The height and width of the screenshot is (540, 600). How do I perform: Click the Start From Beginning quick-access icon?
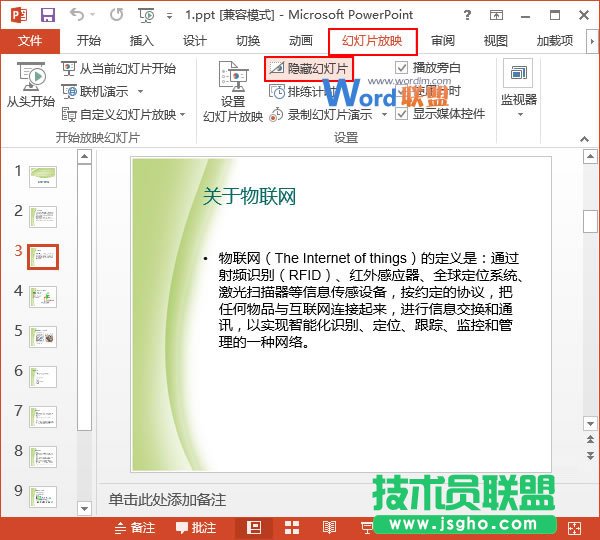146,15
